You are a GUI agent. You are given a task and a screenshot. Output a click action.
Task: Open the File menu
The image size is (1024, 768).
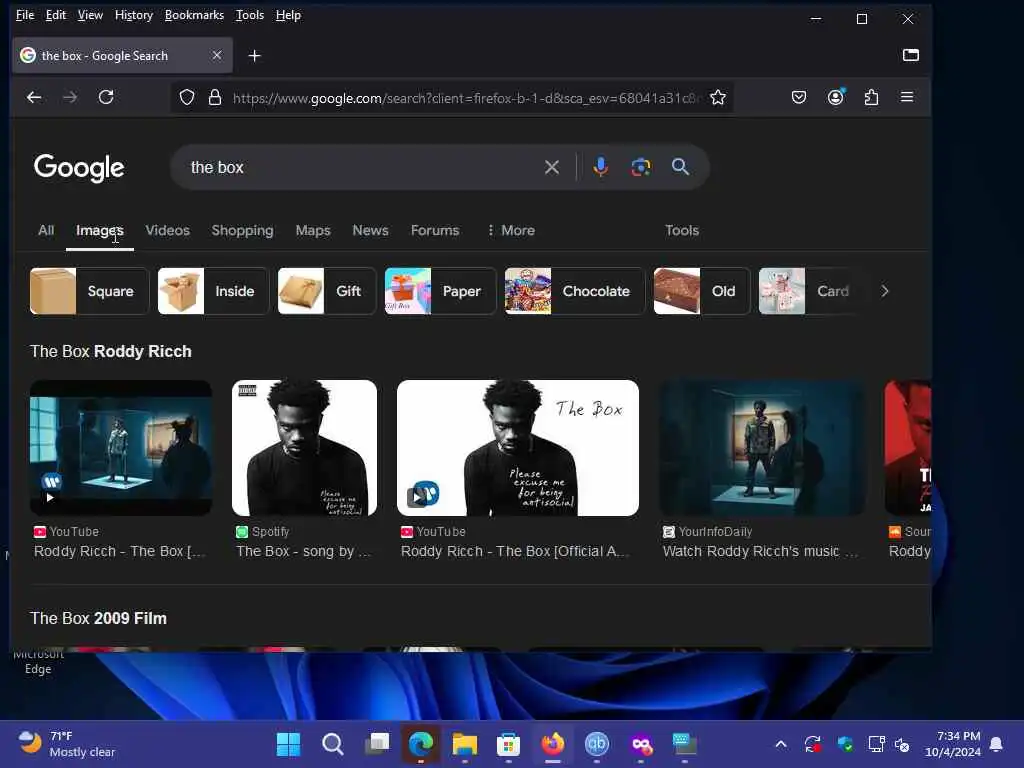tap(25, 15)
